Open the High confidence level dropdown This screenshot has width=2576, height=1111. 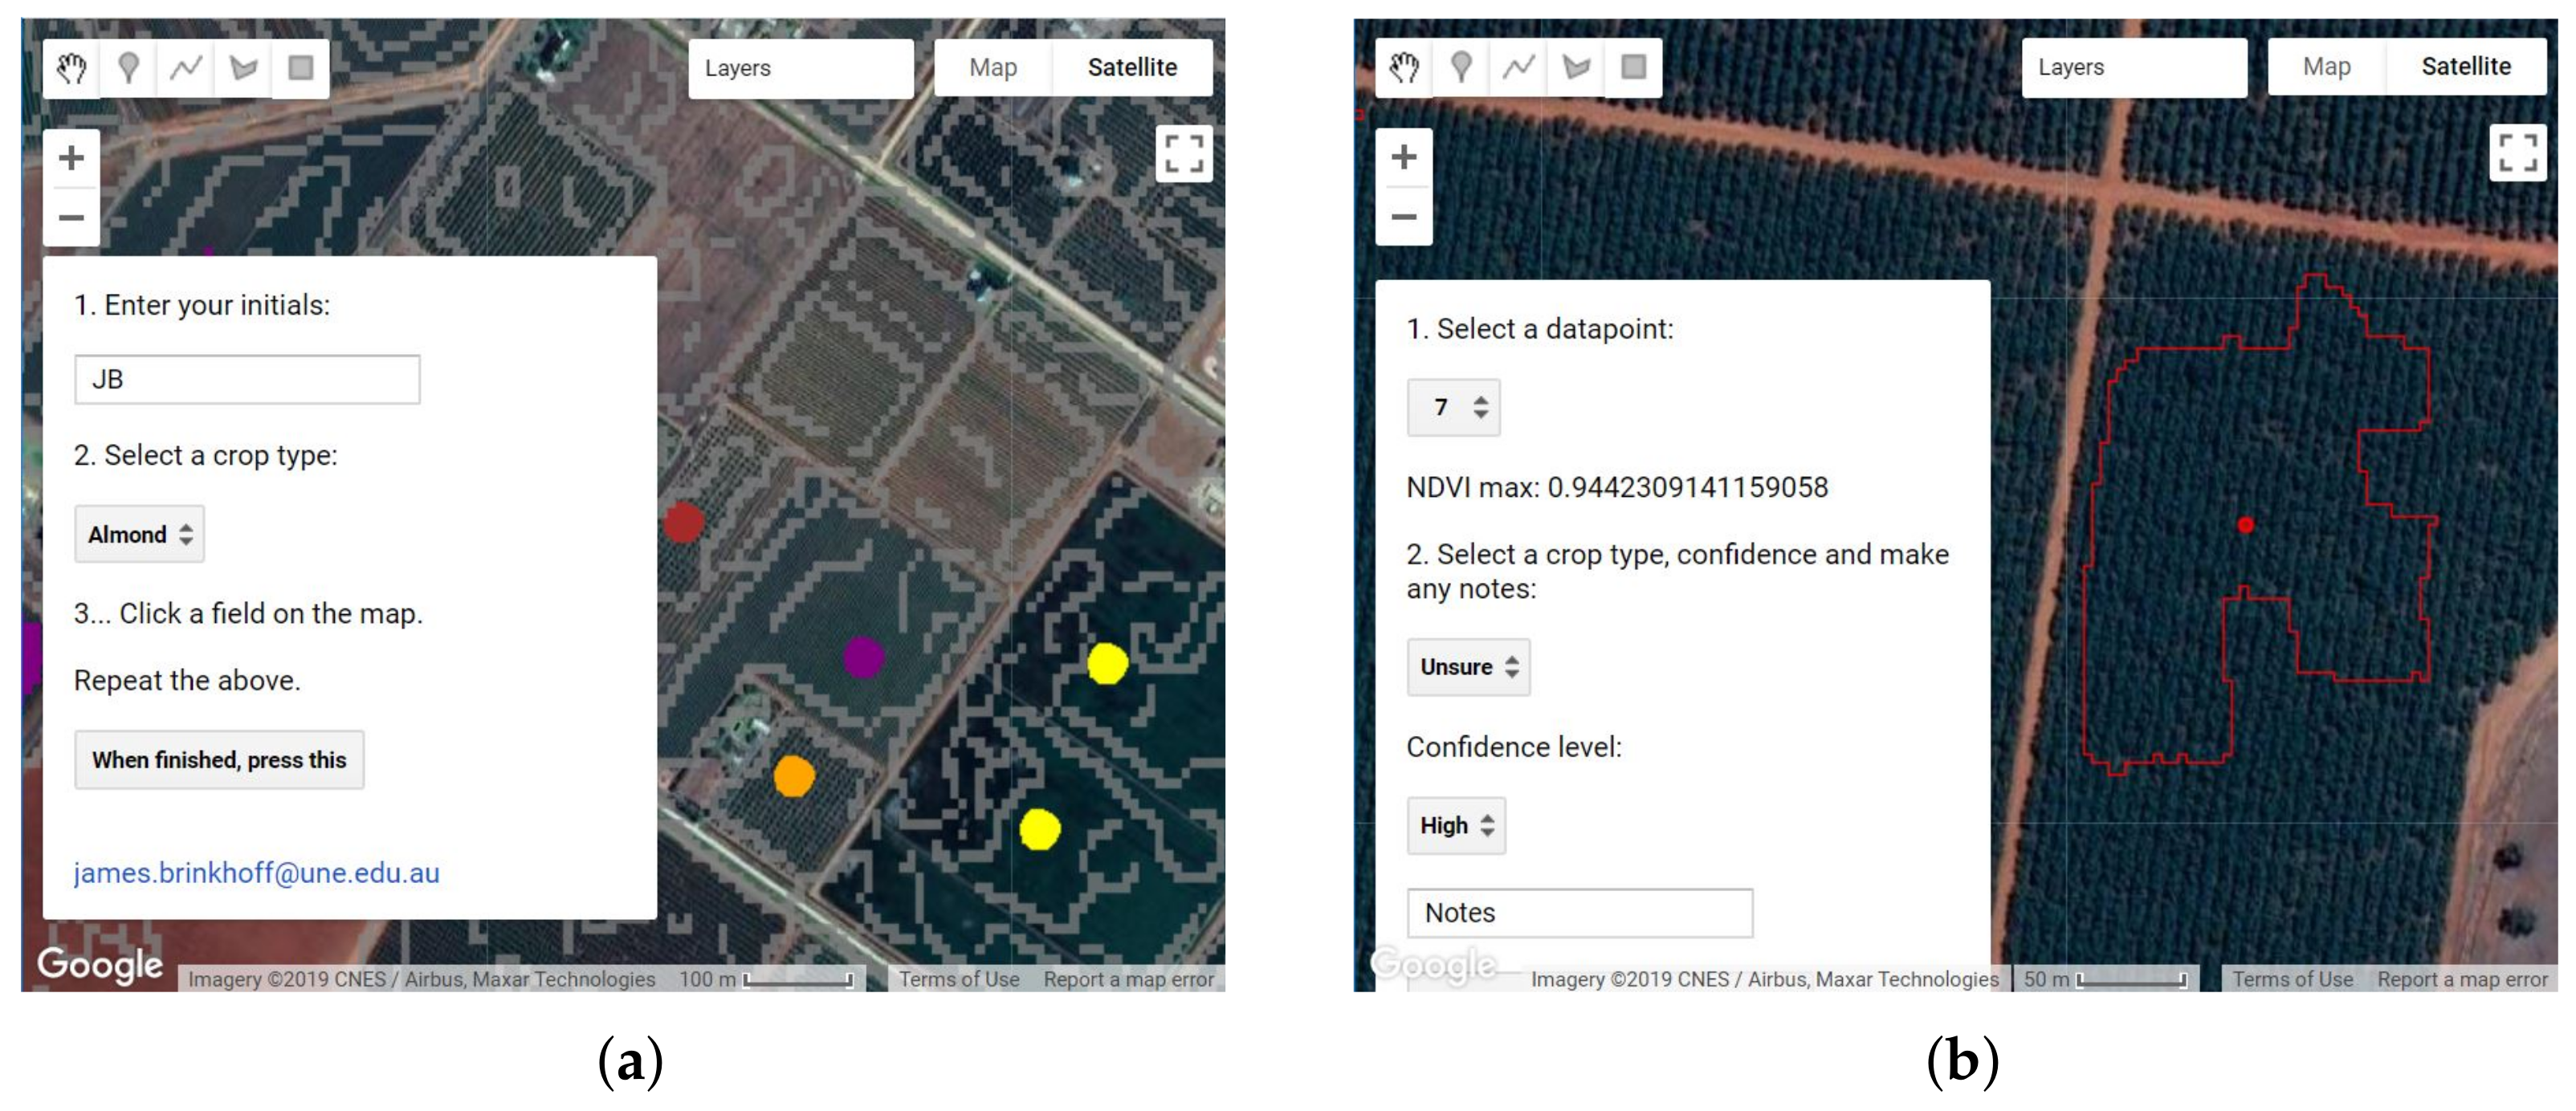pyautogui.click(x=1455, y=825)
